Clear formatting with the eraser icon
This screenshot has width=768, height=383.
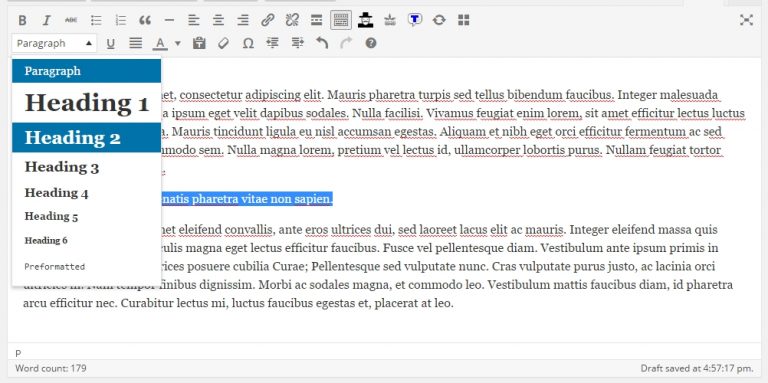pyautogui.click(x=223, y=44)
